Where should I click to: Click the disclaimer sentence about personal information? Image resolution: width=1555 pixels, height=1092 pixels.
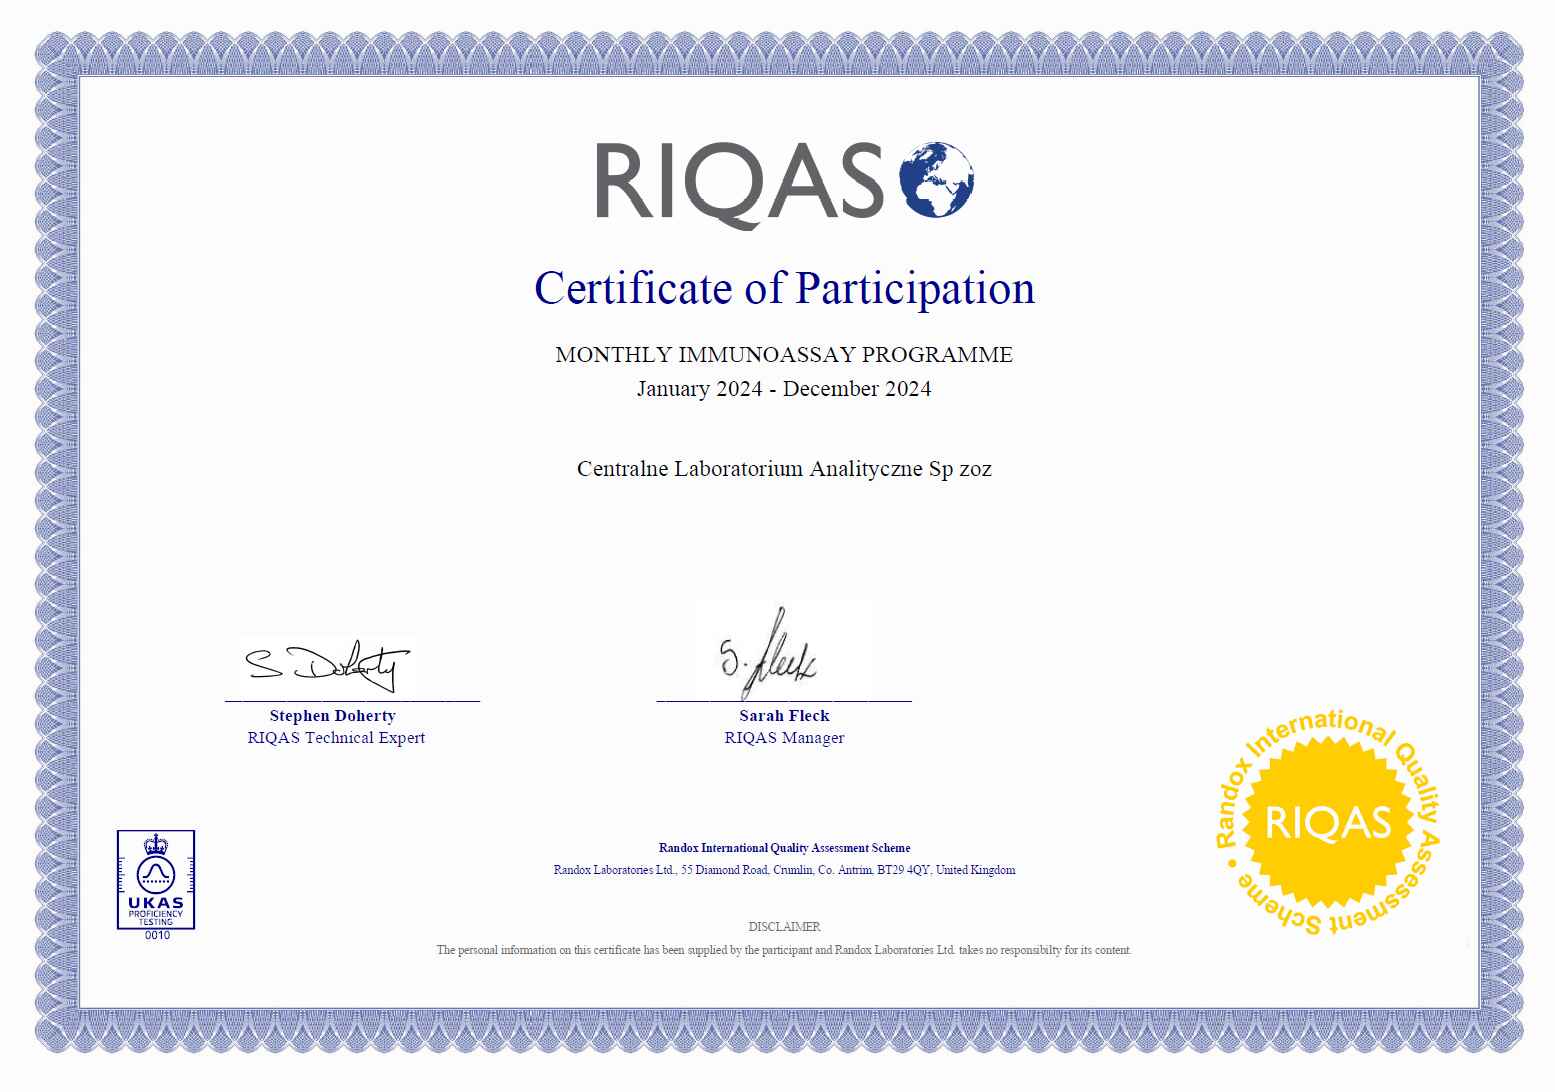click(784, 950)
